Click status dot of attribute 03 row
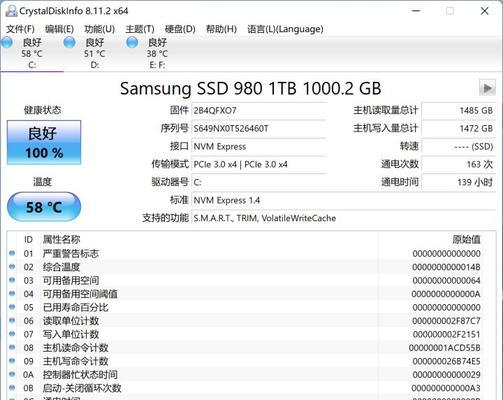This screenshot has height=400, width=503. coord(12,280)
